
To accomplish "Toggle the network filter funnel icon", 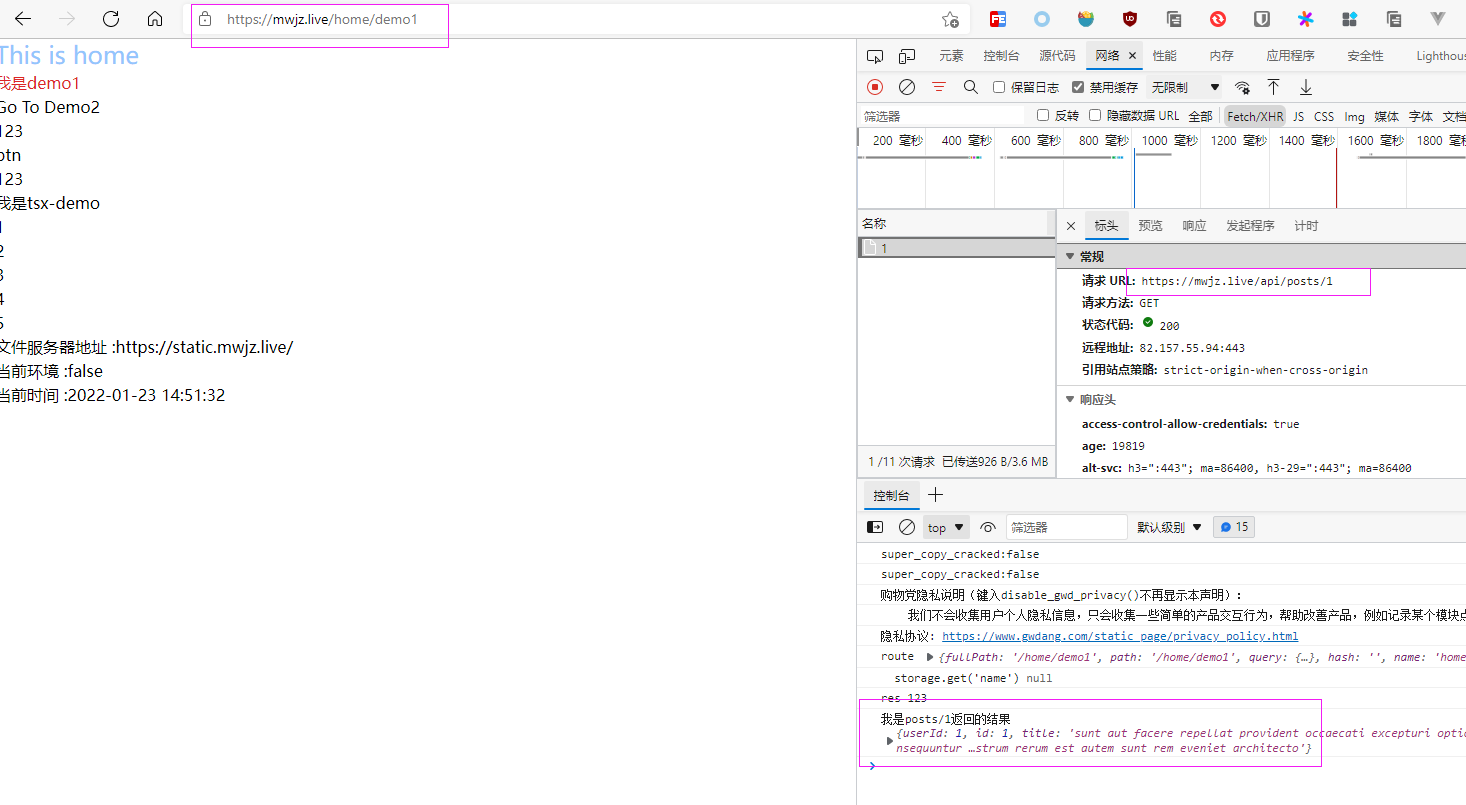I will click(x=939, y=87).
